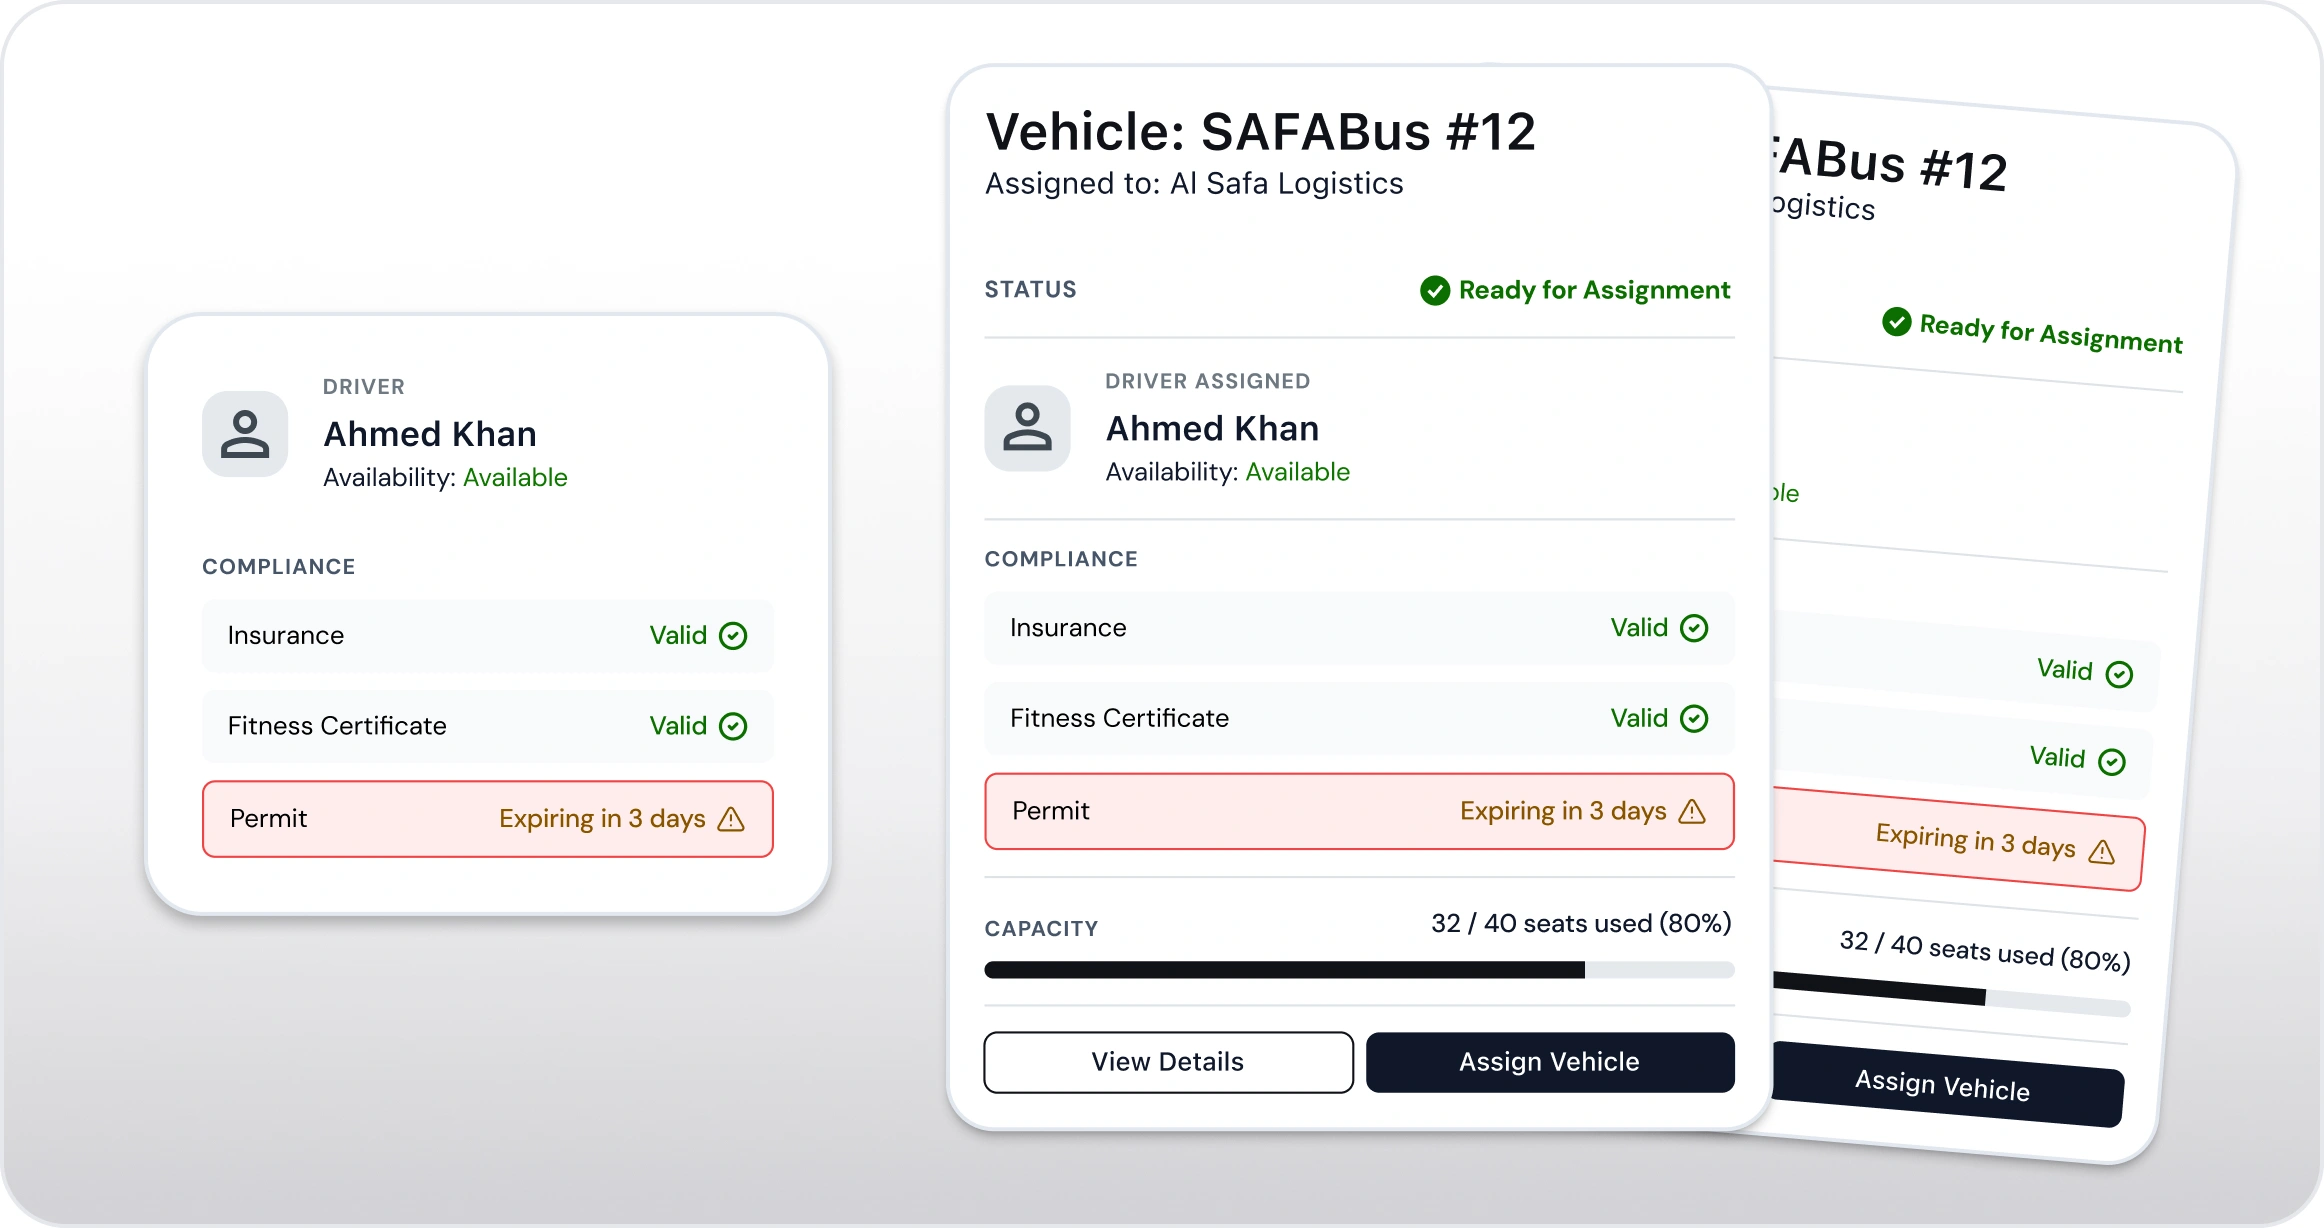
Task: Click Fitness Certificate checkmark in center card
Action: 1694,718
